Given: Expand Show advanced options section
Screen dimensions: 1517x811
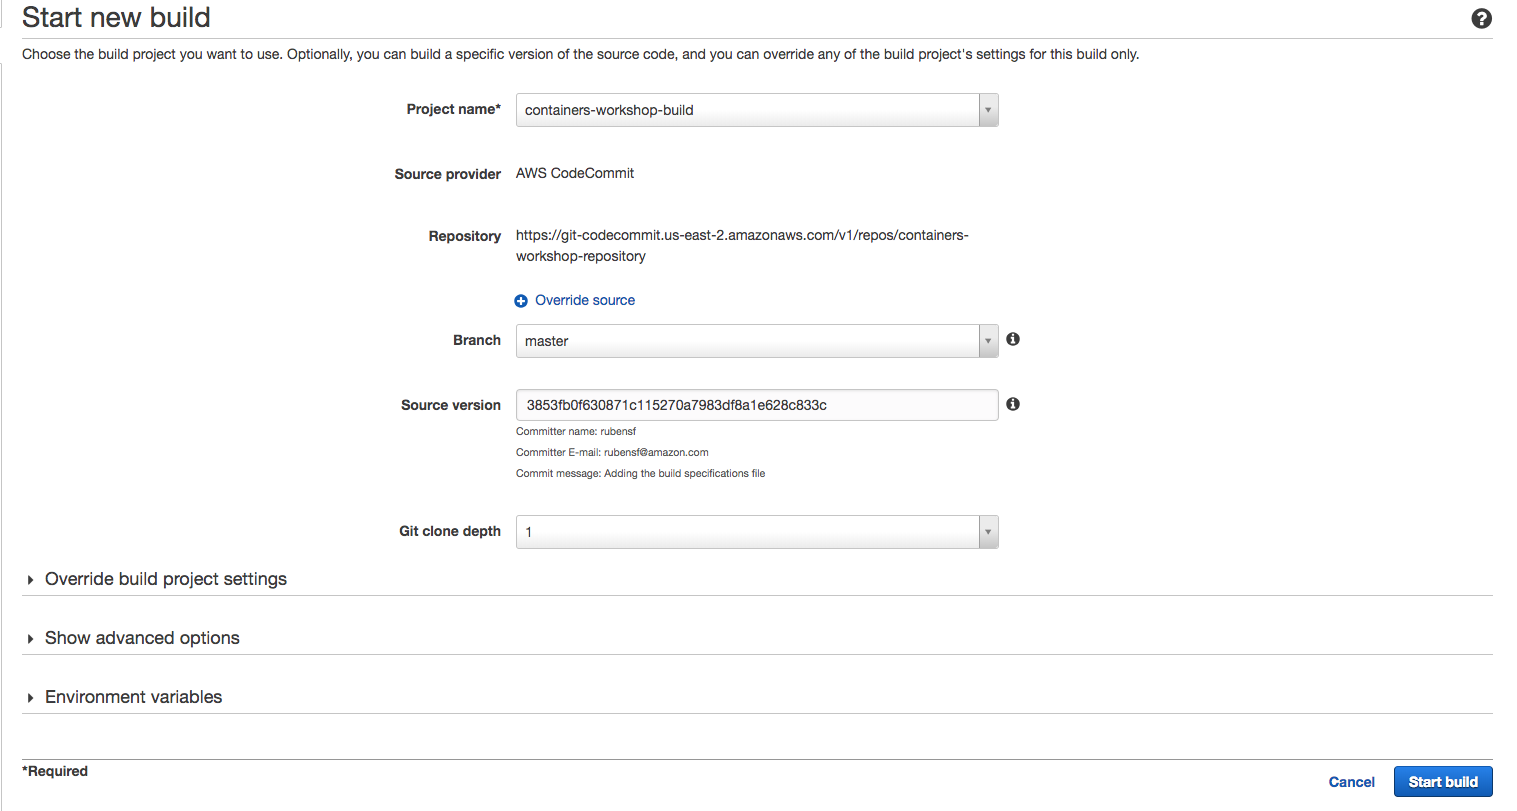Looking at the screenshot, I should (142, 638).
